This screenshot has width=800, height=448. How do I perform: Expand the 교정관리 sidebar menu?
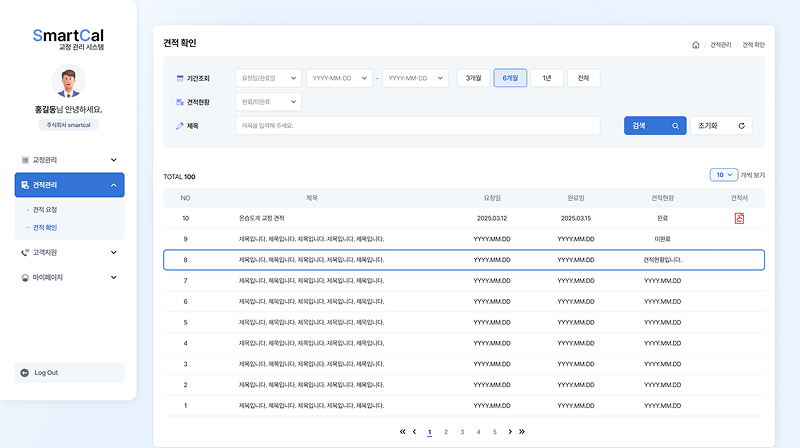(69, 159)
